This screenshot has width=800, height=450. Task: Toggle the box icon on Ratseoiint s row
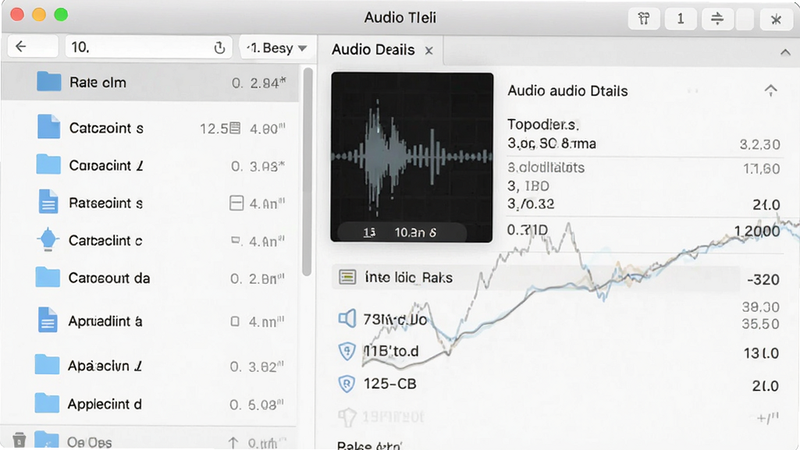(x=236, y=203)
